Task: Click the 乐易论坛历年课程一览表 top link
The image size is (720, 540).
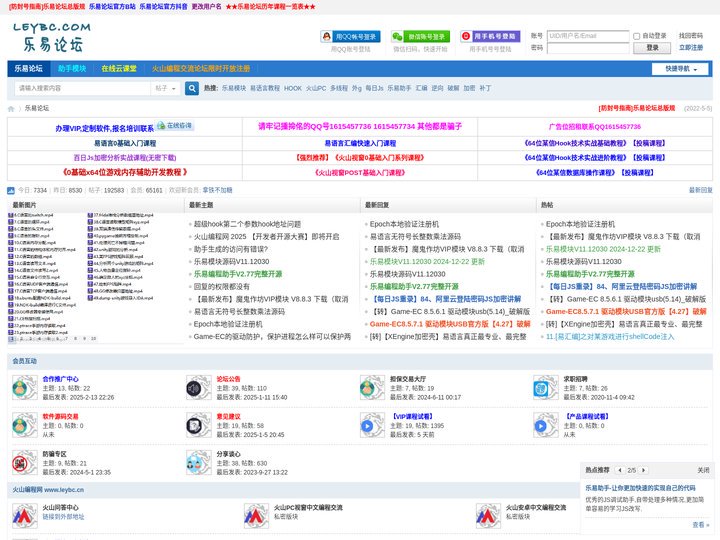Action: pos(270,6)
